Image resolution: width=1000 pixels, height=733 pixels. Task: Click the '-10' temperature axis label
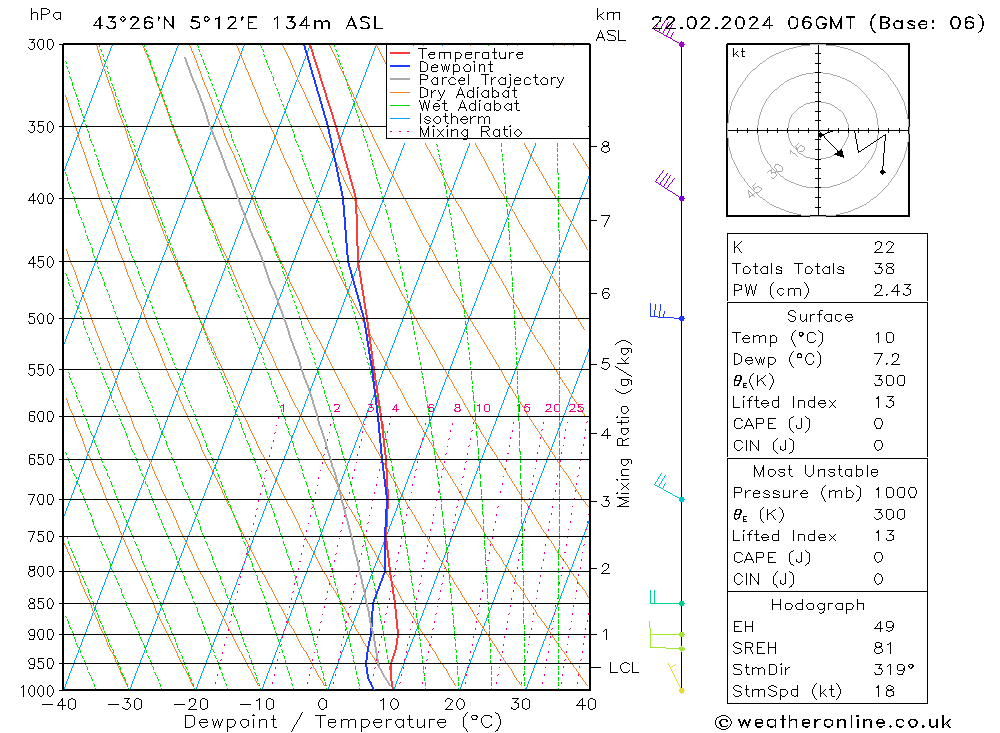pyautogui.click(x=257, y=704)
